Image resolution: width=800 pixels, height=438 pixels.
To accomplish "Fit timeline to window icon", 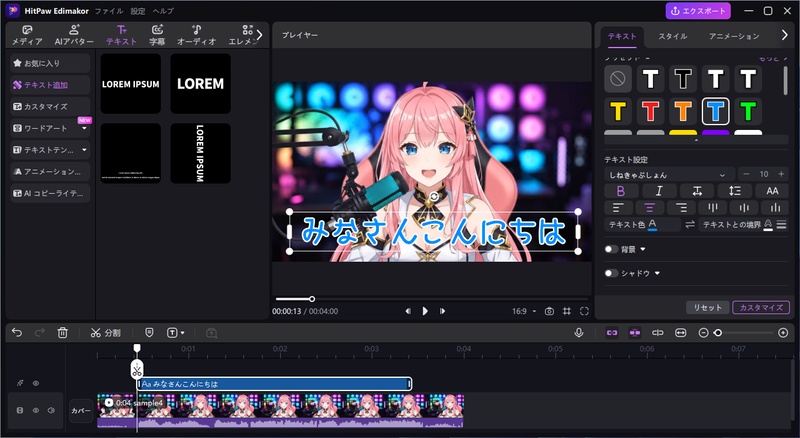I will (681, 333).
